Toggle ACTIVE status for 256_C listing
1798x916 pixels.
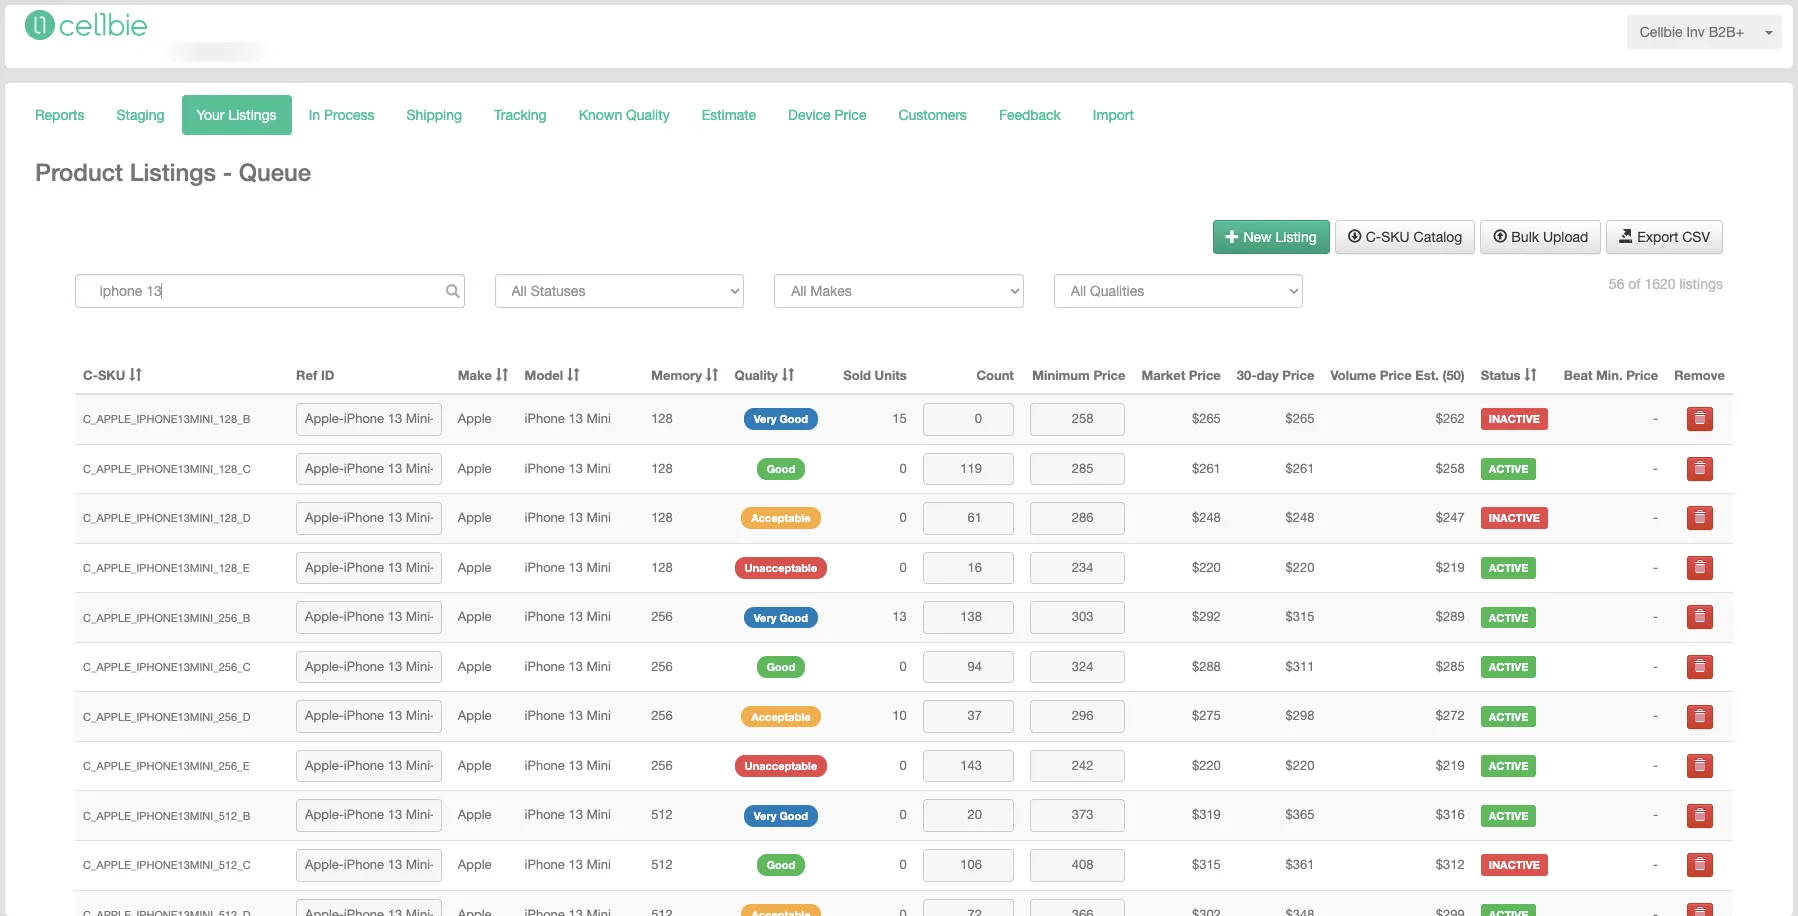(1508, 667)
